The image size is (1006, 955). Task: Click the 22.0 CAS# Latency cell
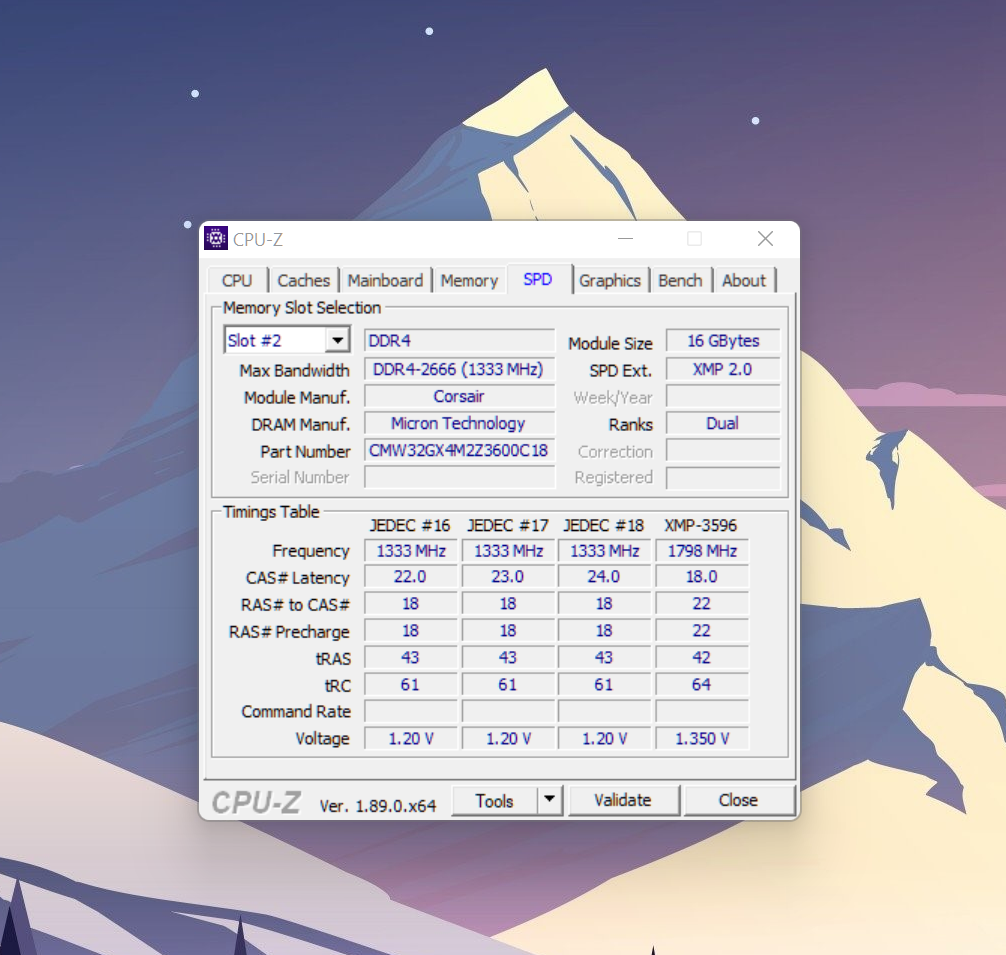(411, 577)
